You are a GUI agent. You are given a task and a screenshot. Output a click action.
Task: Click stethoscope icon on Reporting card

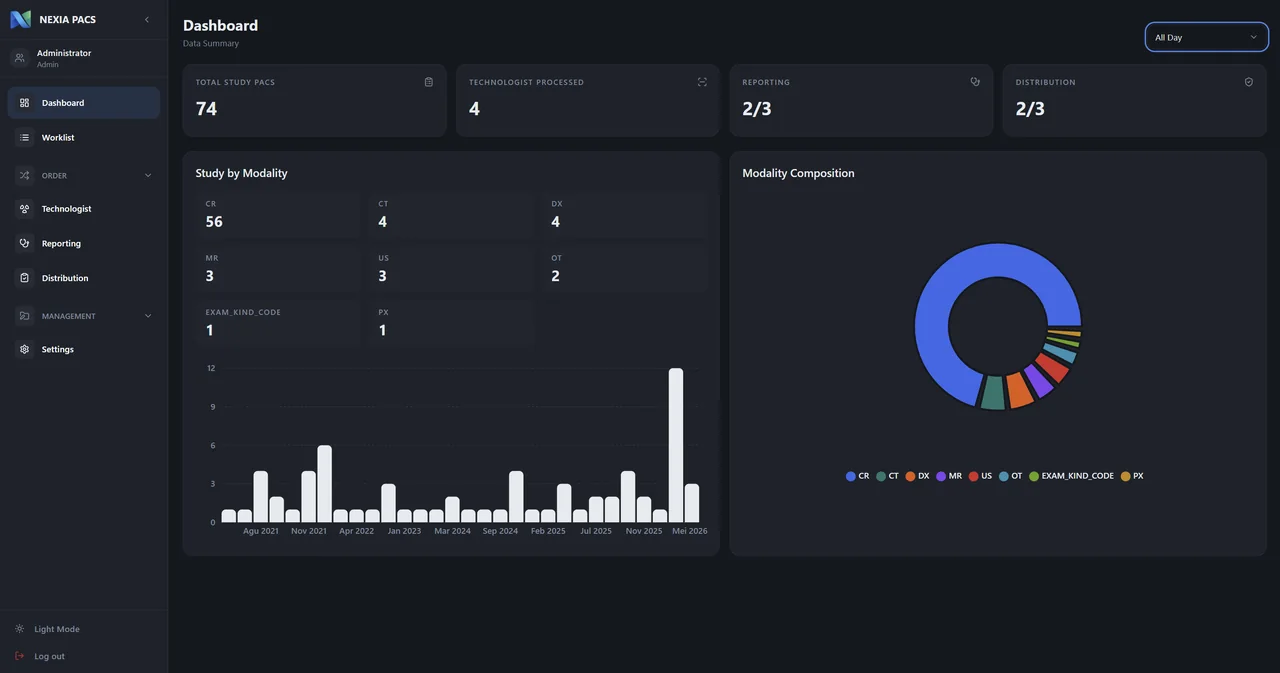[x=975, y=82]
